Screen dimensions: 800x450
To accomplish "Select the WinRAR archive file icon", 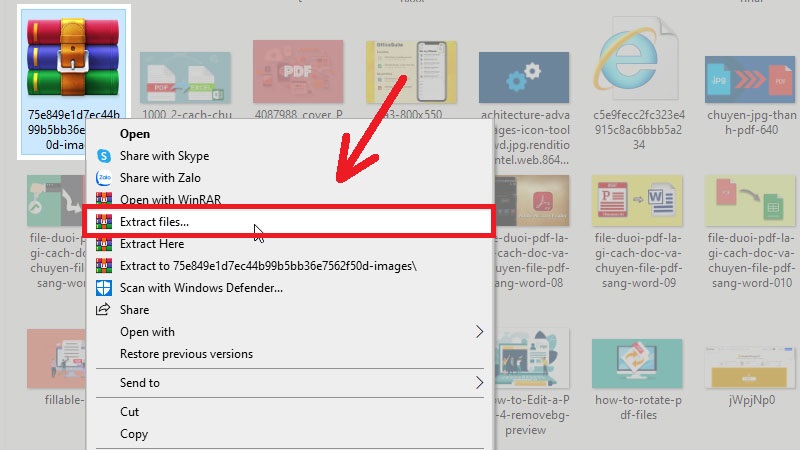I will click(73, 56).
